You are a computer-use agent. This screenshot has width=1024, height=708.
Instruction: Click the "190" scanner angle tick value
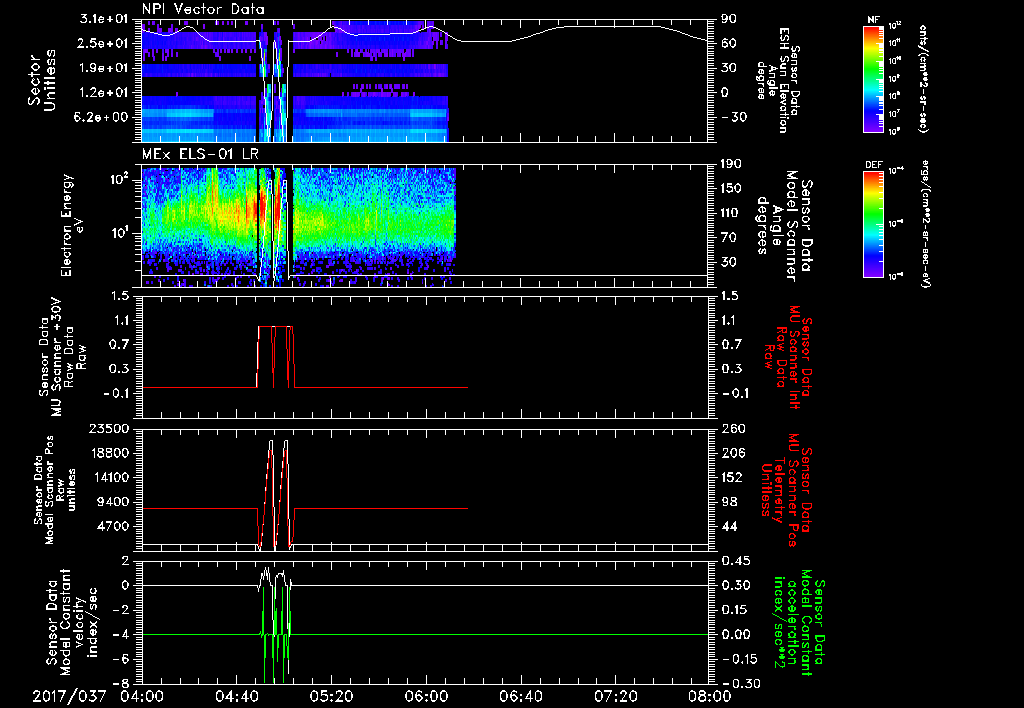click(x=732, y=164)
